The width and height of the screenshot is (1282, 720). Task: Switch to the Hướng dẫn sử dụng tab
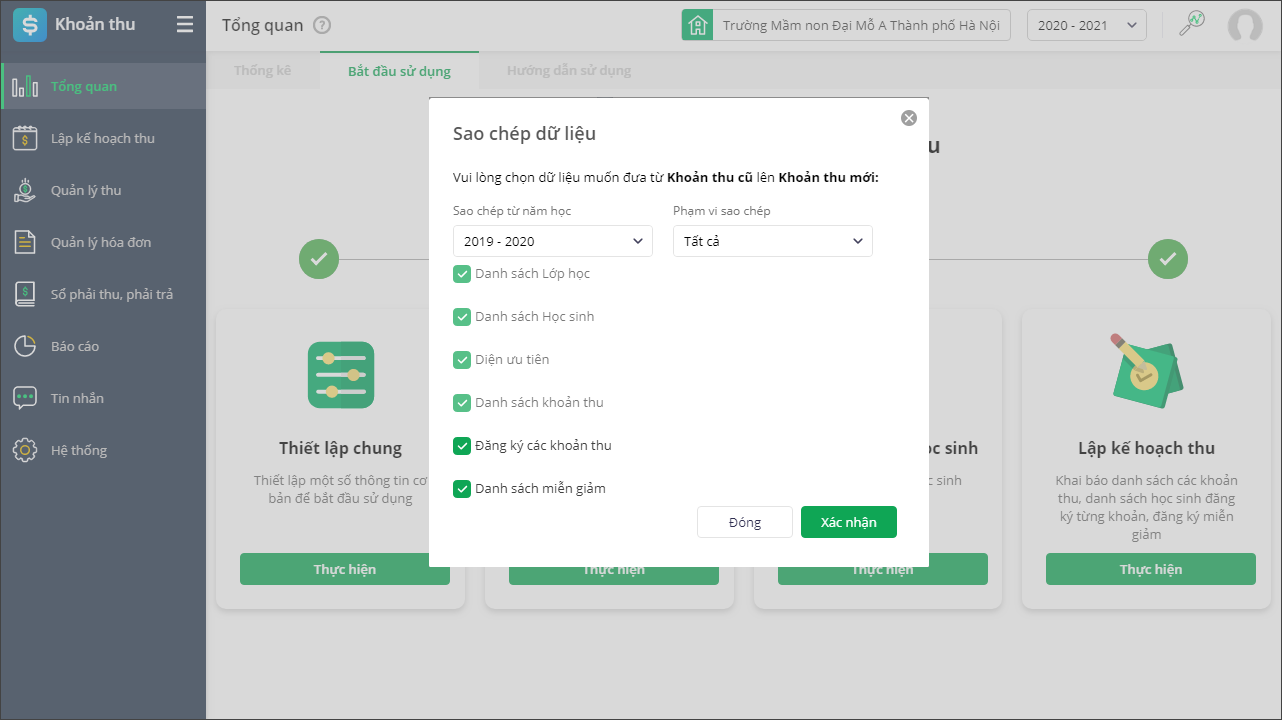(x=568, y=71)
